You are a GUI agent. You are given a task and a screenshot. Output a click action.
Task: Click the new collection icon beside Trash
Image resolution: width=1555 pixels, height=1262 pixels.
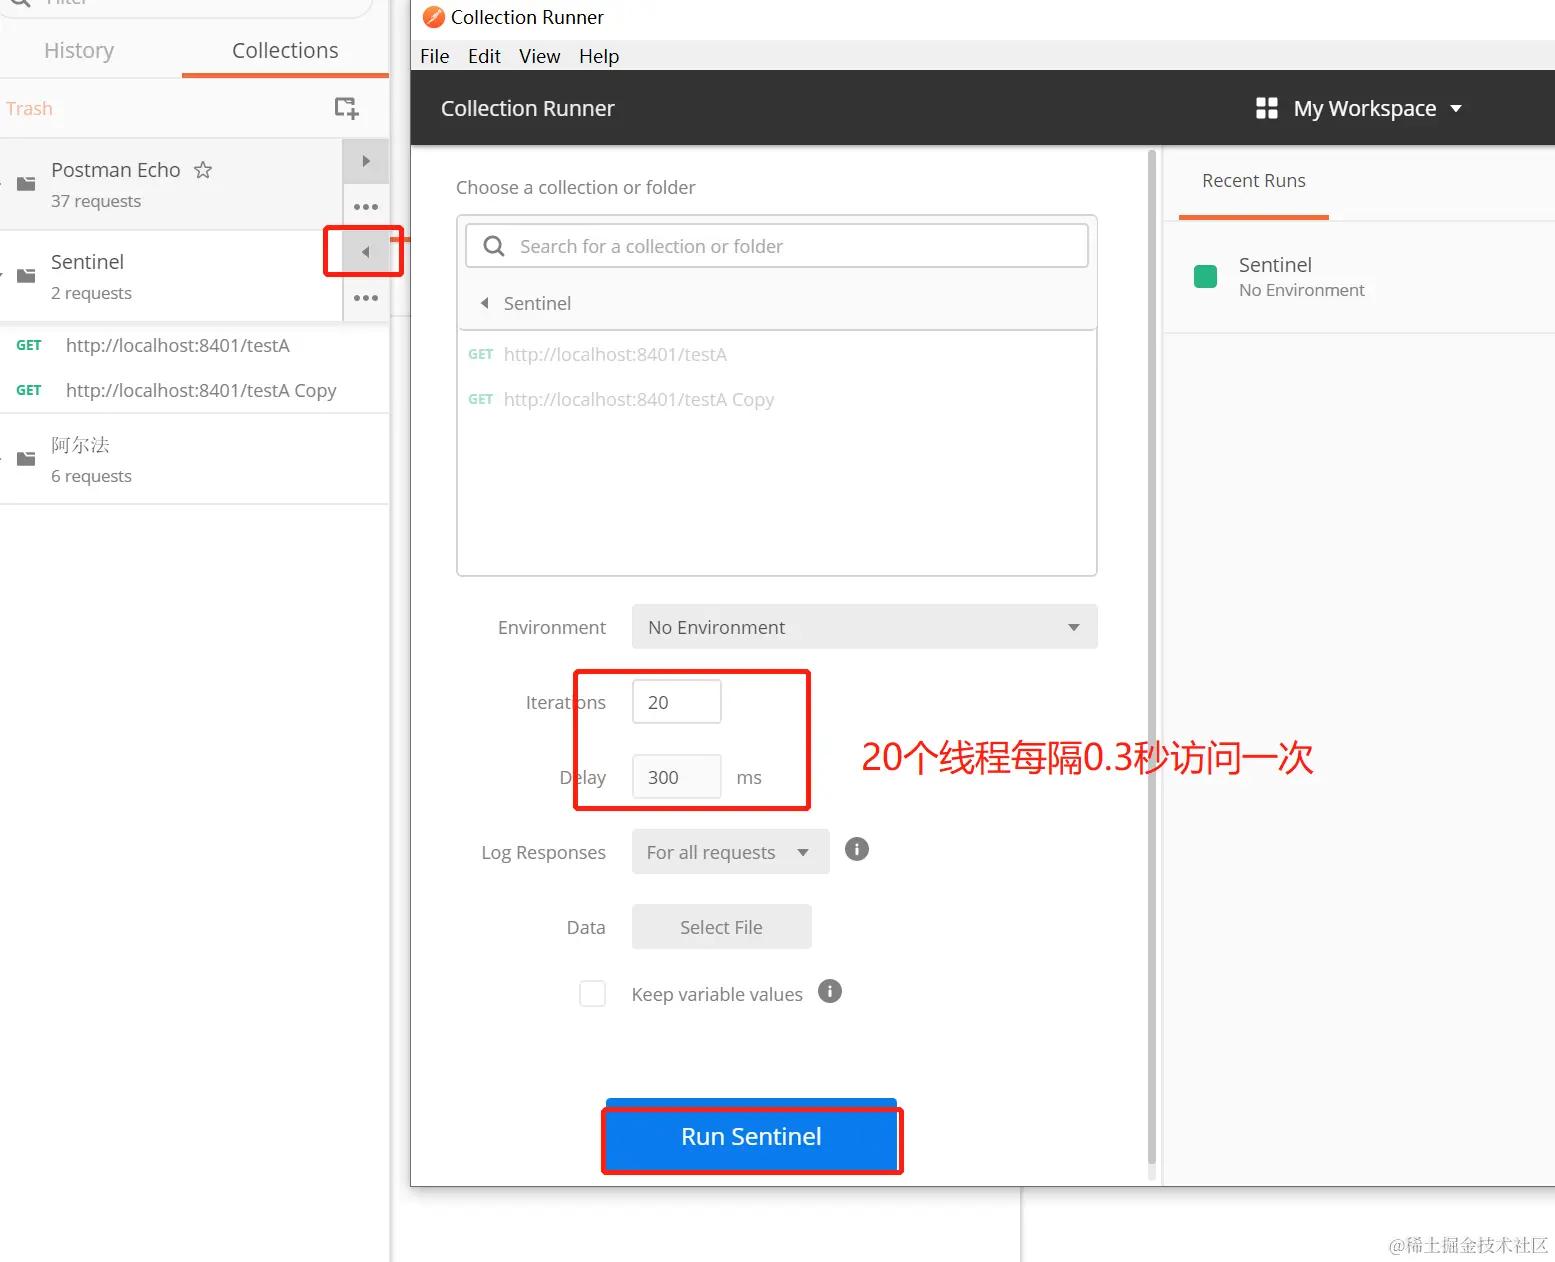click(x=346, y=108)
